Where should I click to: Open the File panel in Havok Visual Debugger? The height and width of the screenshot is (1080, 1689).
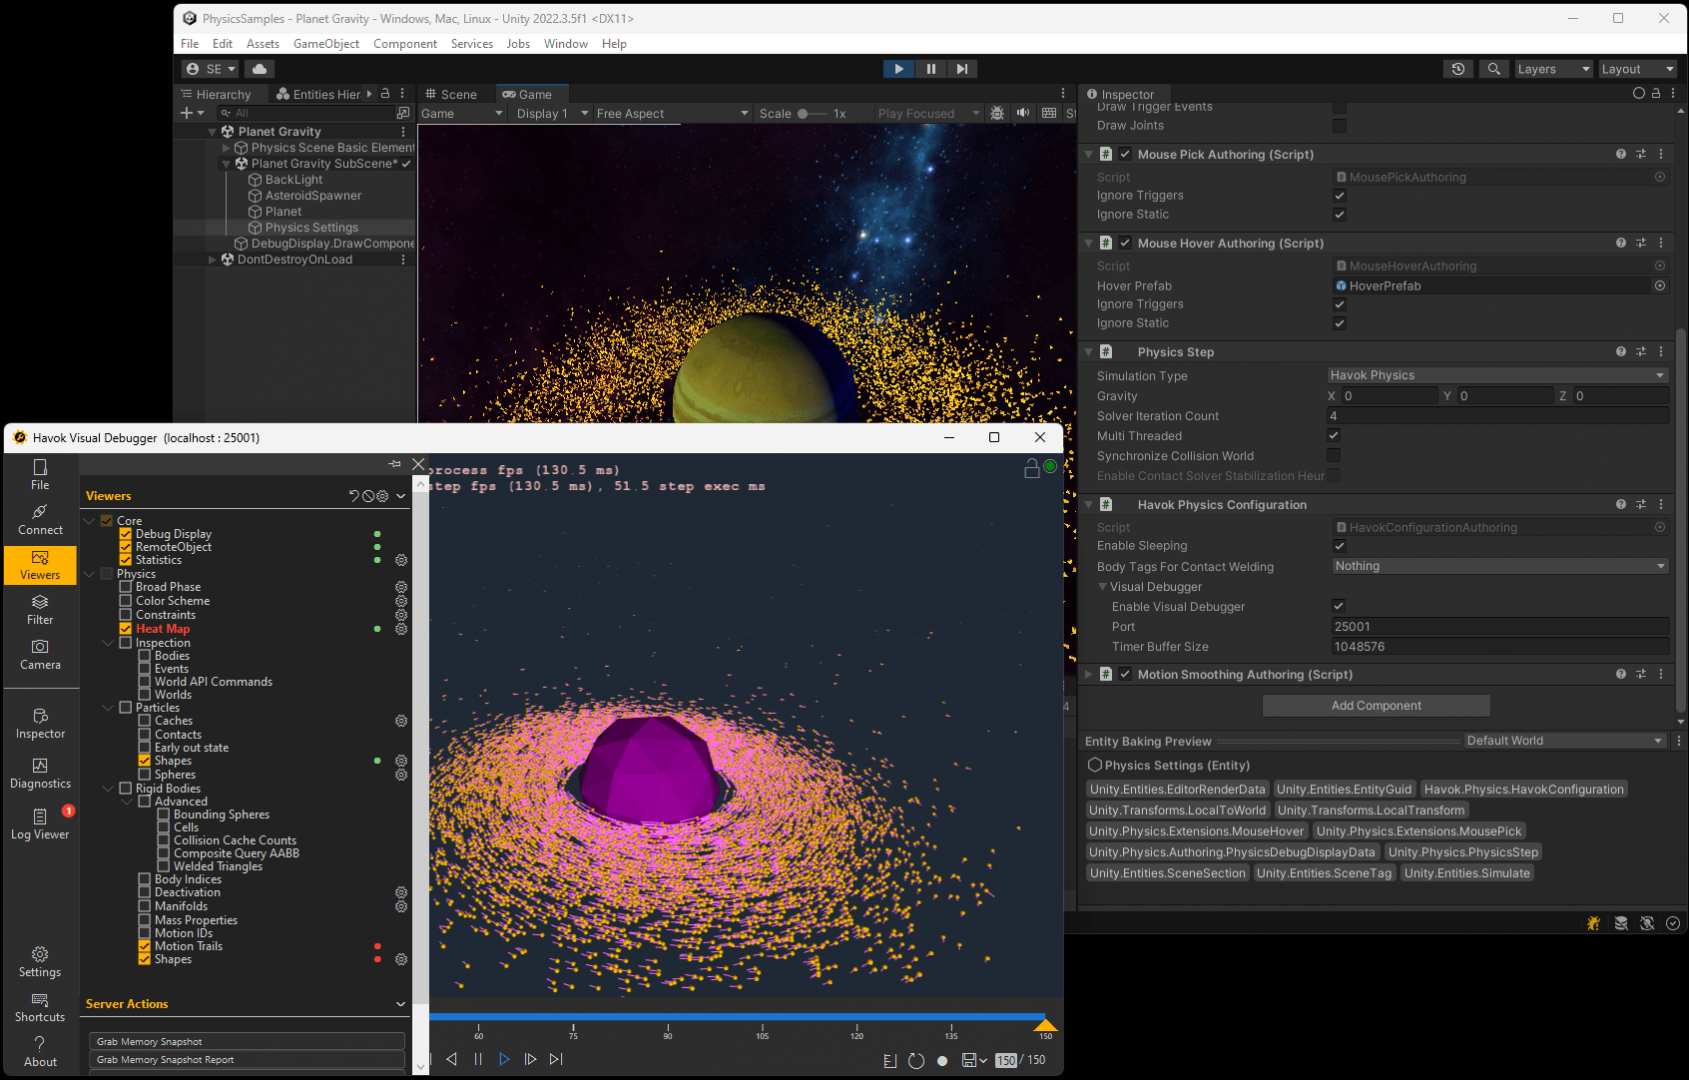[40, 475]
